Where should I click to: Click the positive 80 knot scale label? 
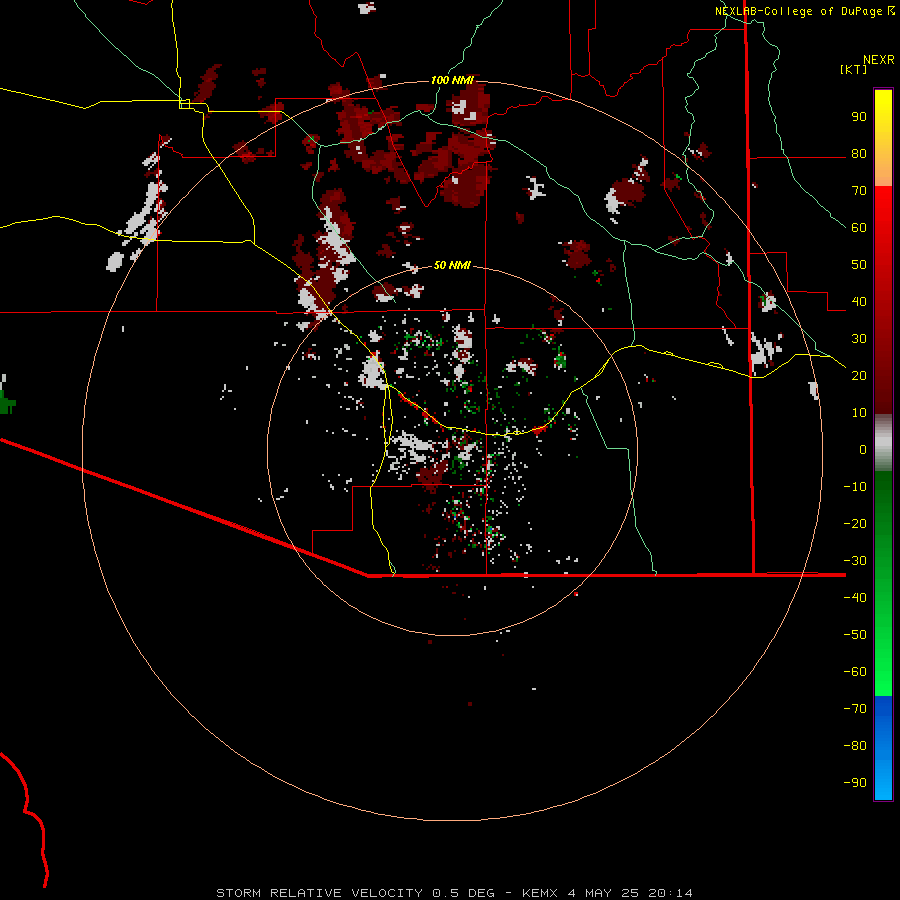pos(859,154)
